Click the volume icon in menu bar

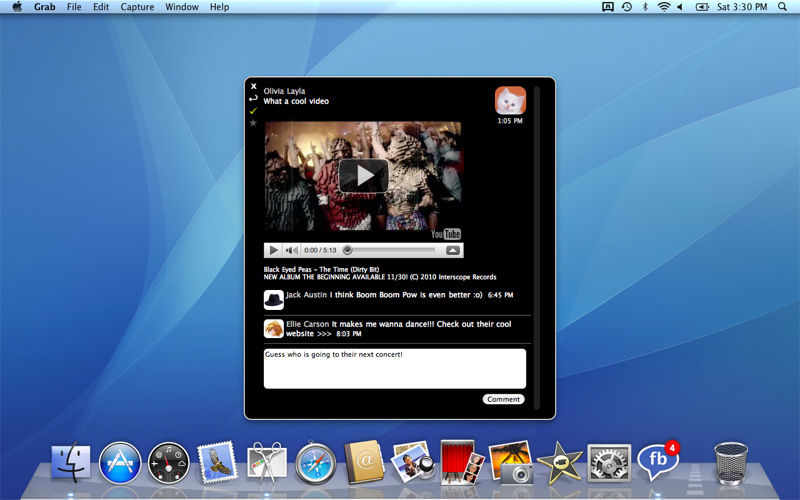(x=680, y=7)
